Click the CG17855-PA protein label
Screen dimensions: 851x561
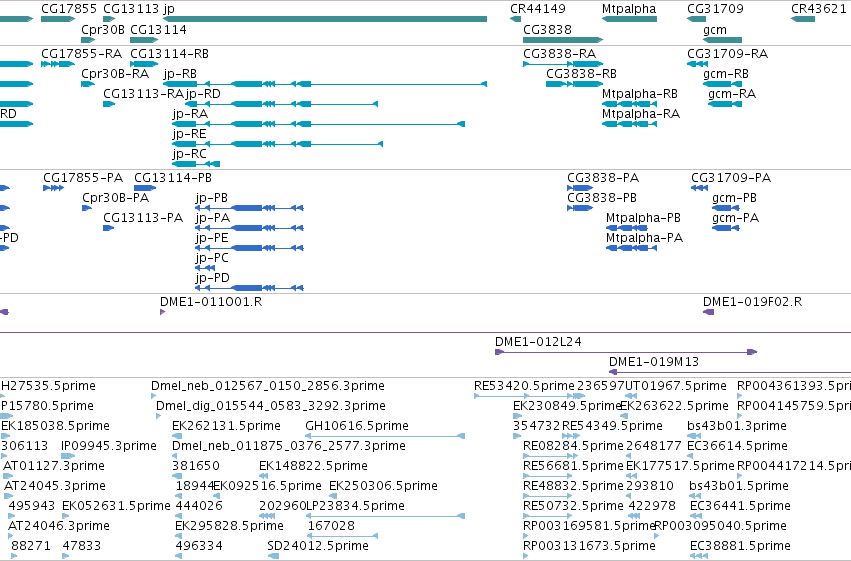(x=83, y=178)
